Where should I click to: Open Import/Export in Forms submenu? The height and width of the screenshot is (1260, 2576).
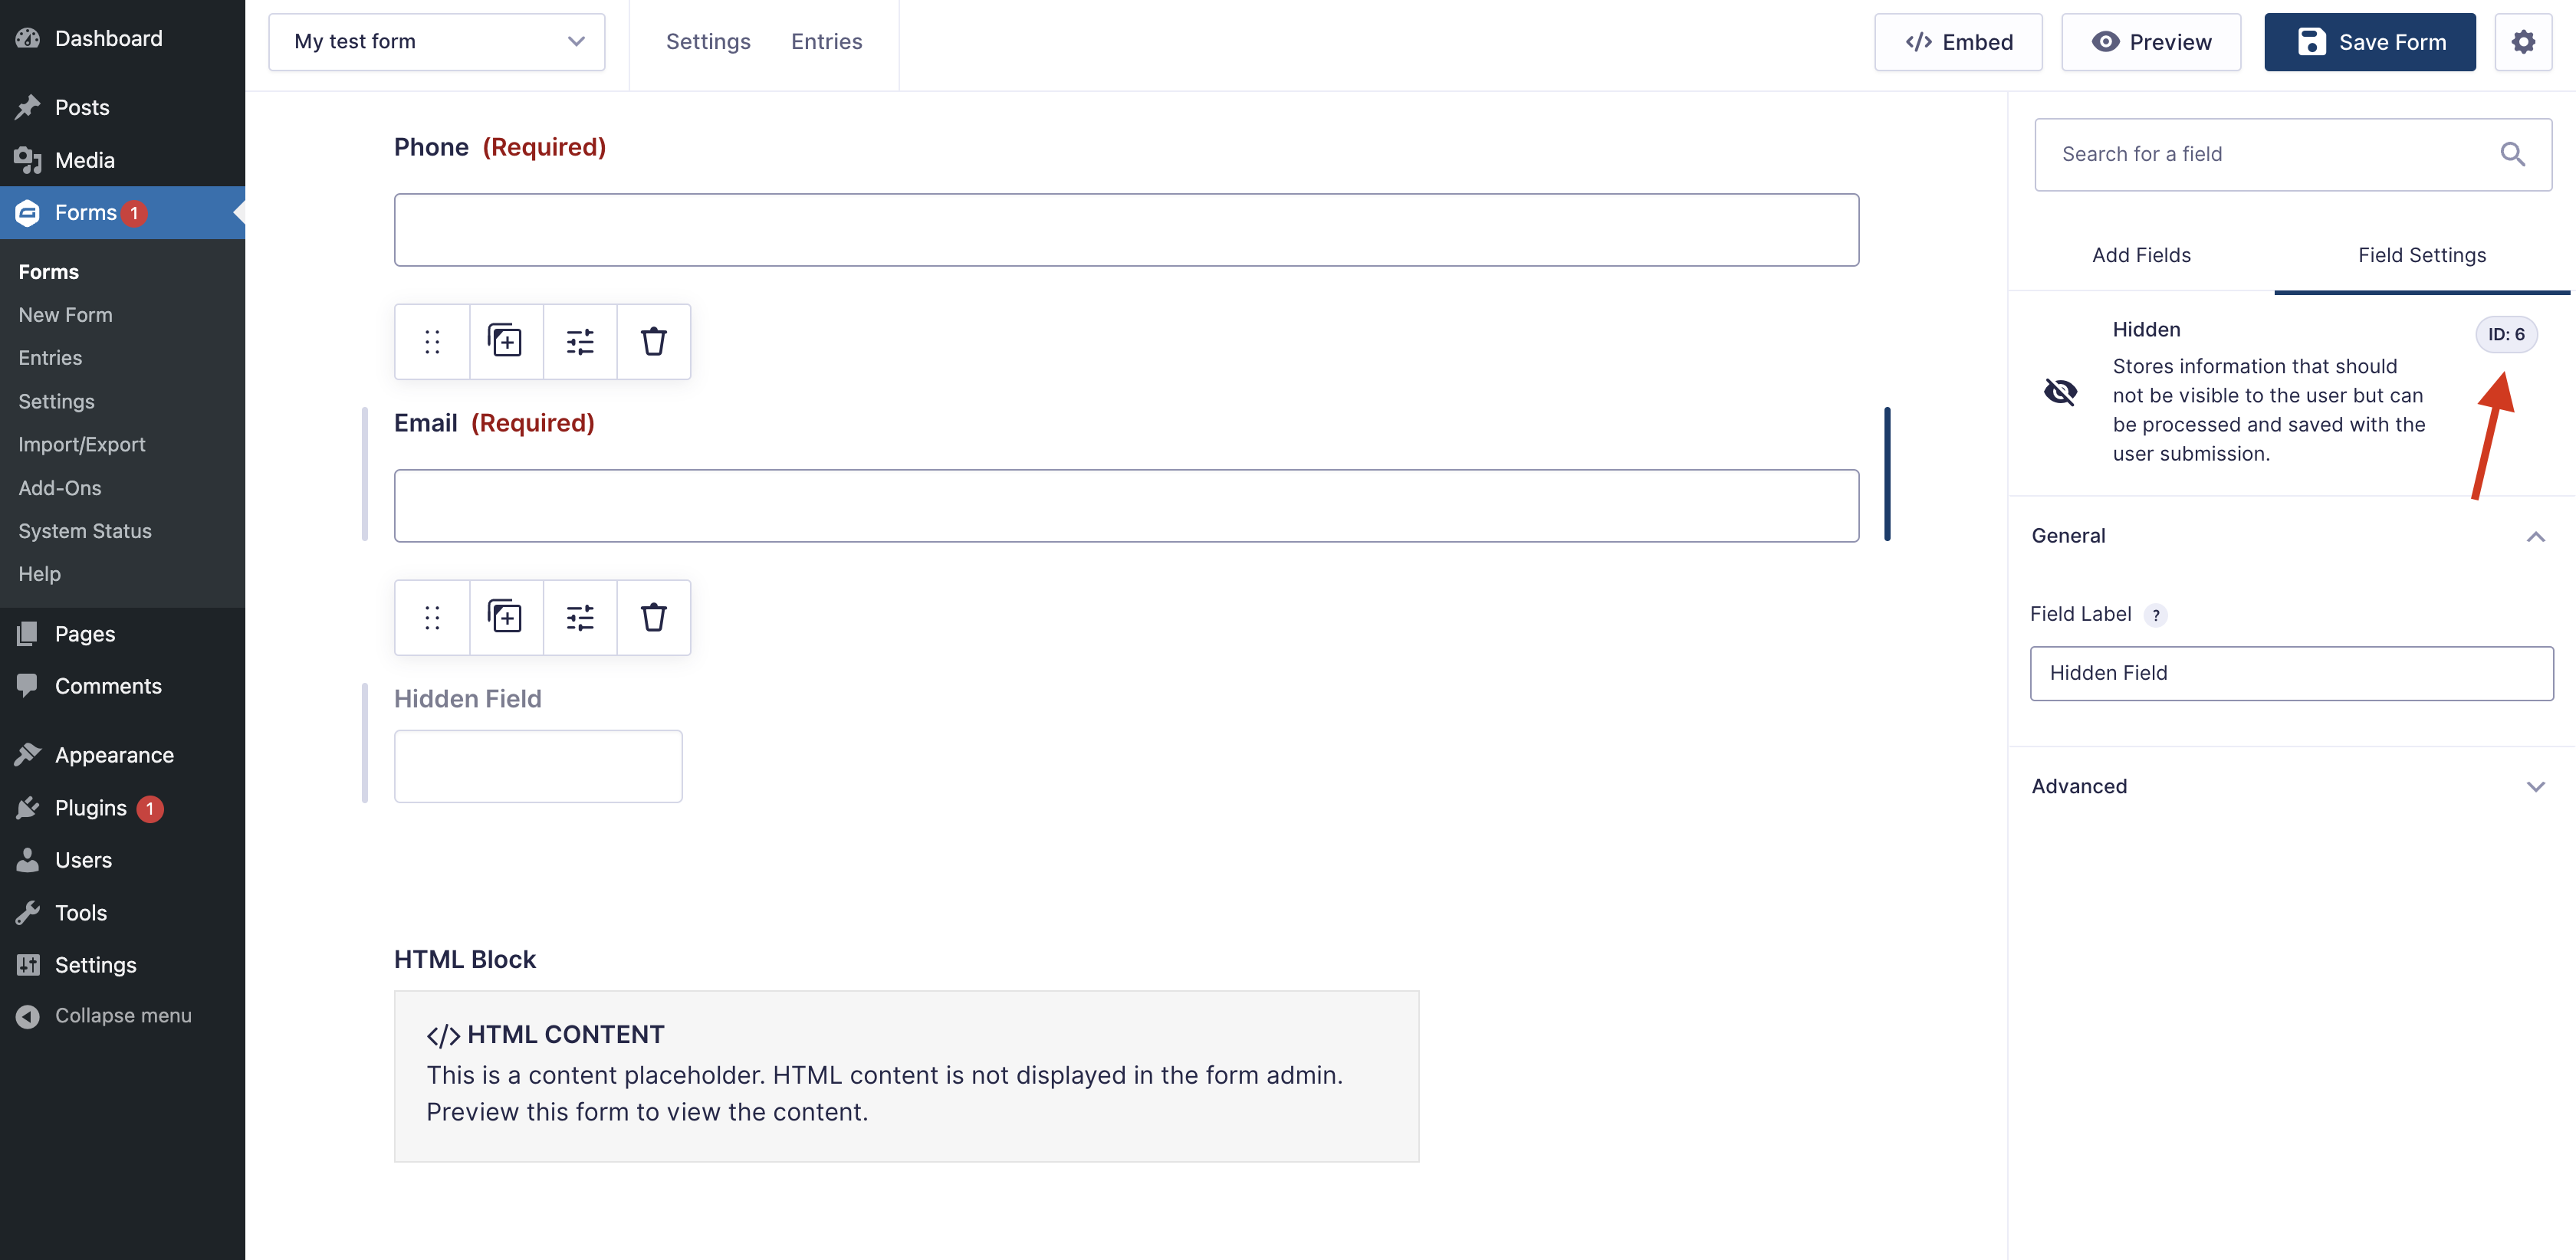82,444
